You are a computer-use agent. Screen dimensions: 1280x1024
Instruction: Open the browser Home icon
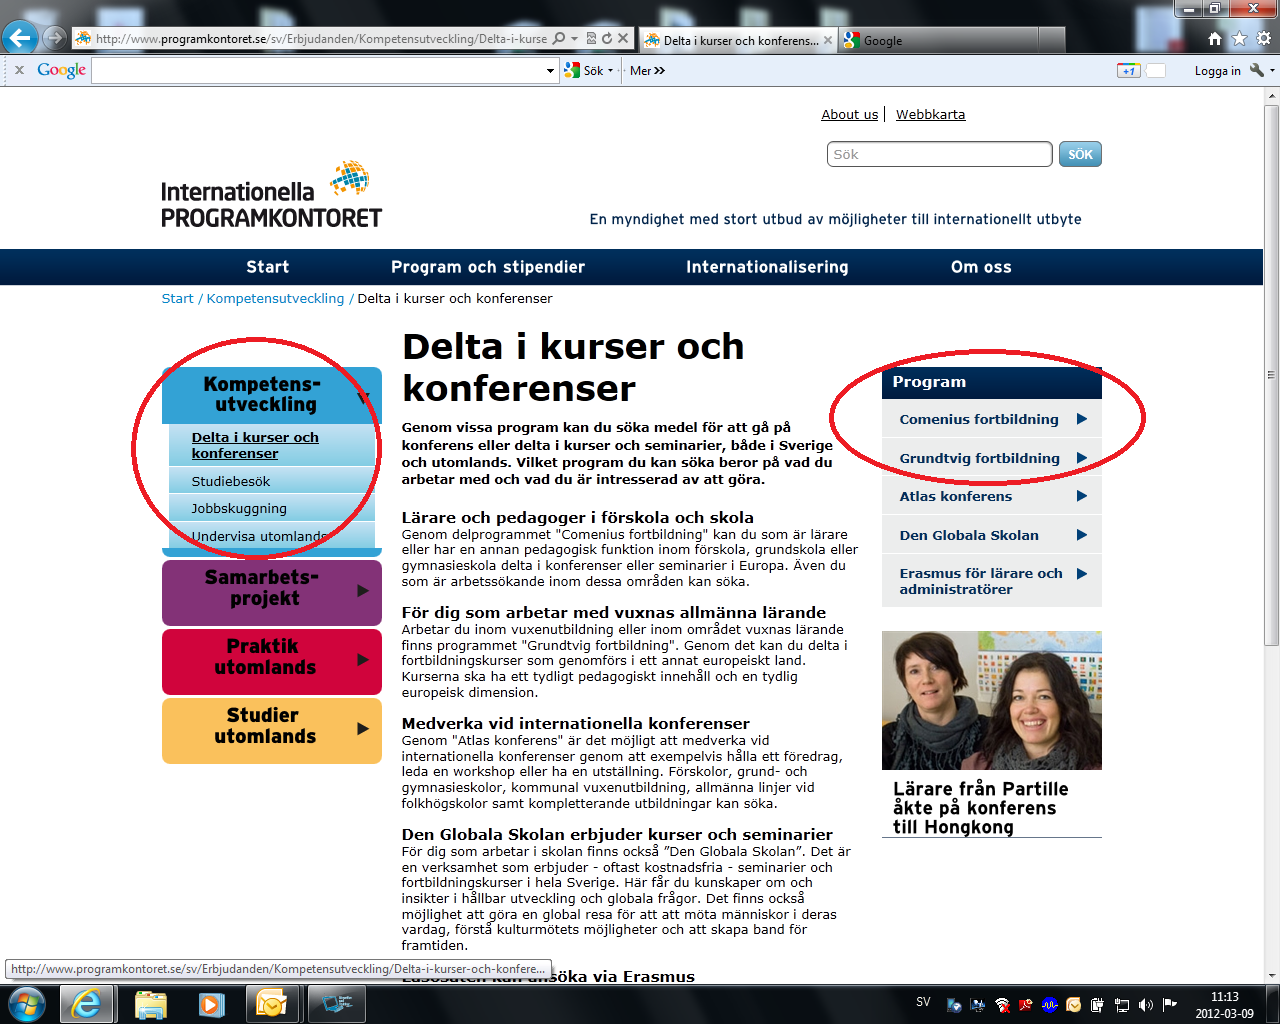[x=1215, y=39]
